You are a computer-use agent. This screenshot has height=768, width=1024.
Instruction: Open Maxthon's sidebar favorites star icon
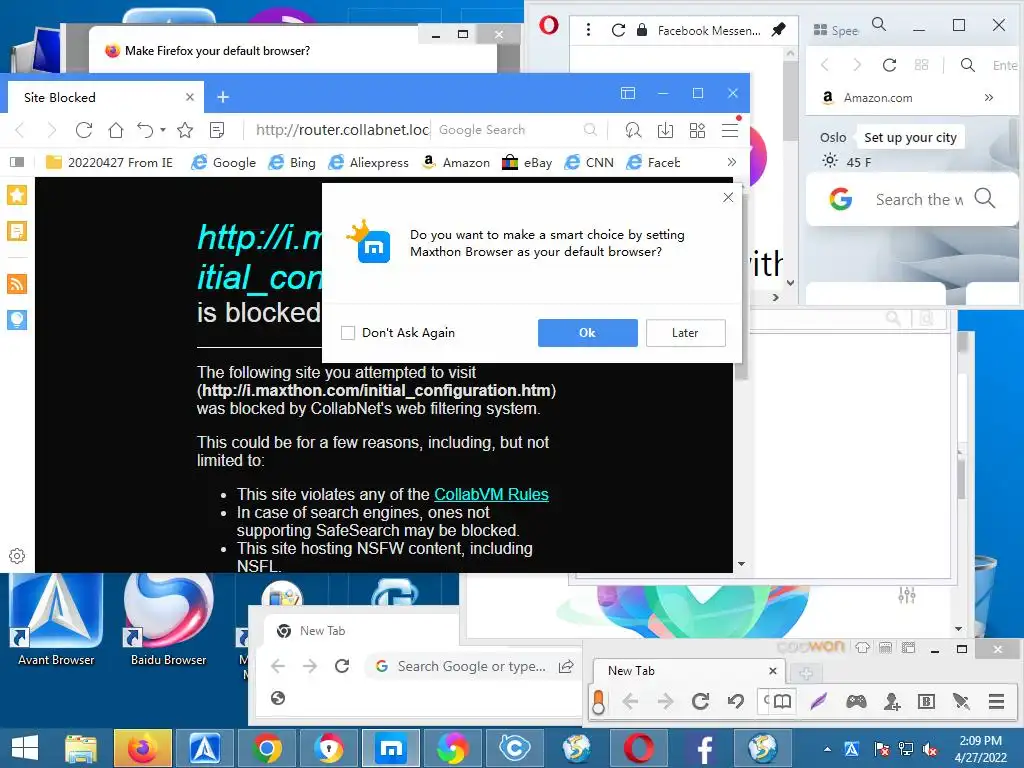pyautogui.click(x=17, y=195)
